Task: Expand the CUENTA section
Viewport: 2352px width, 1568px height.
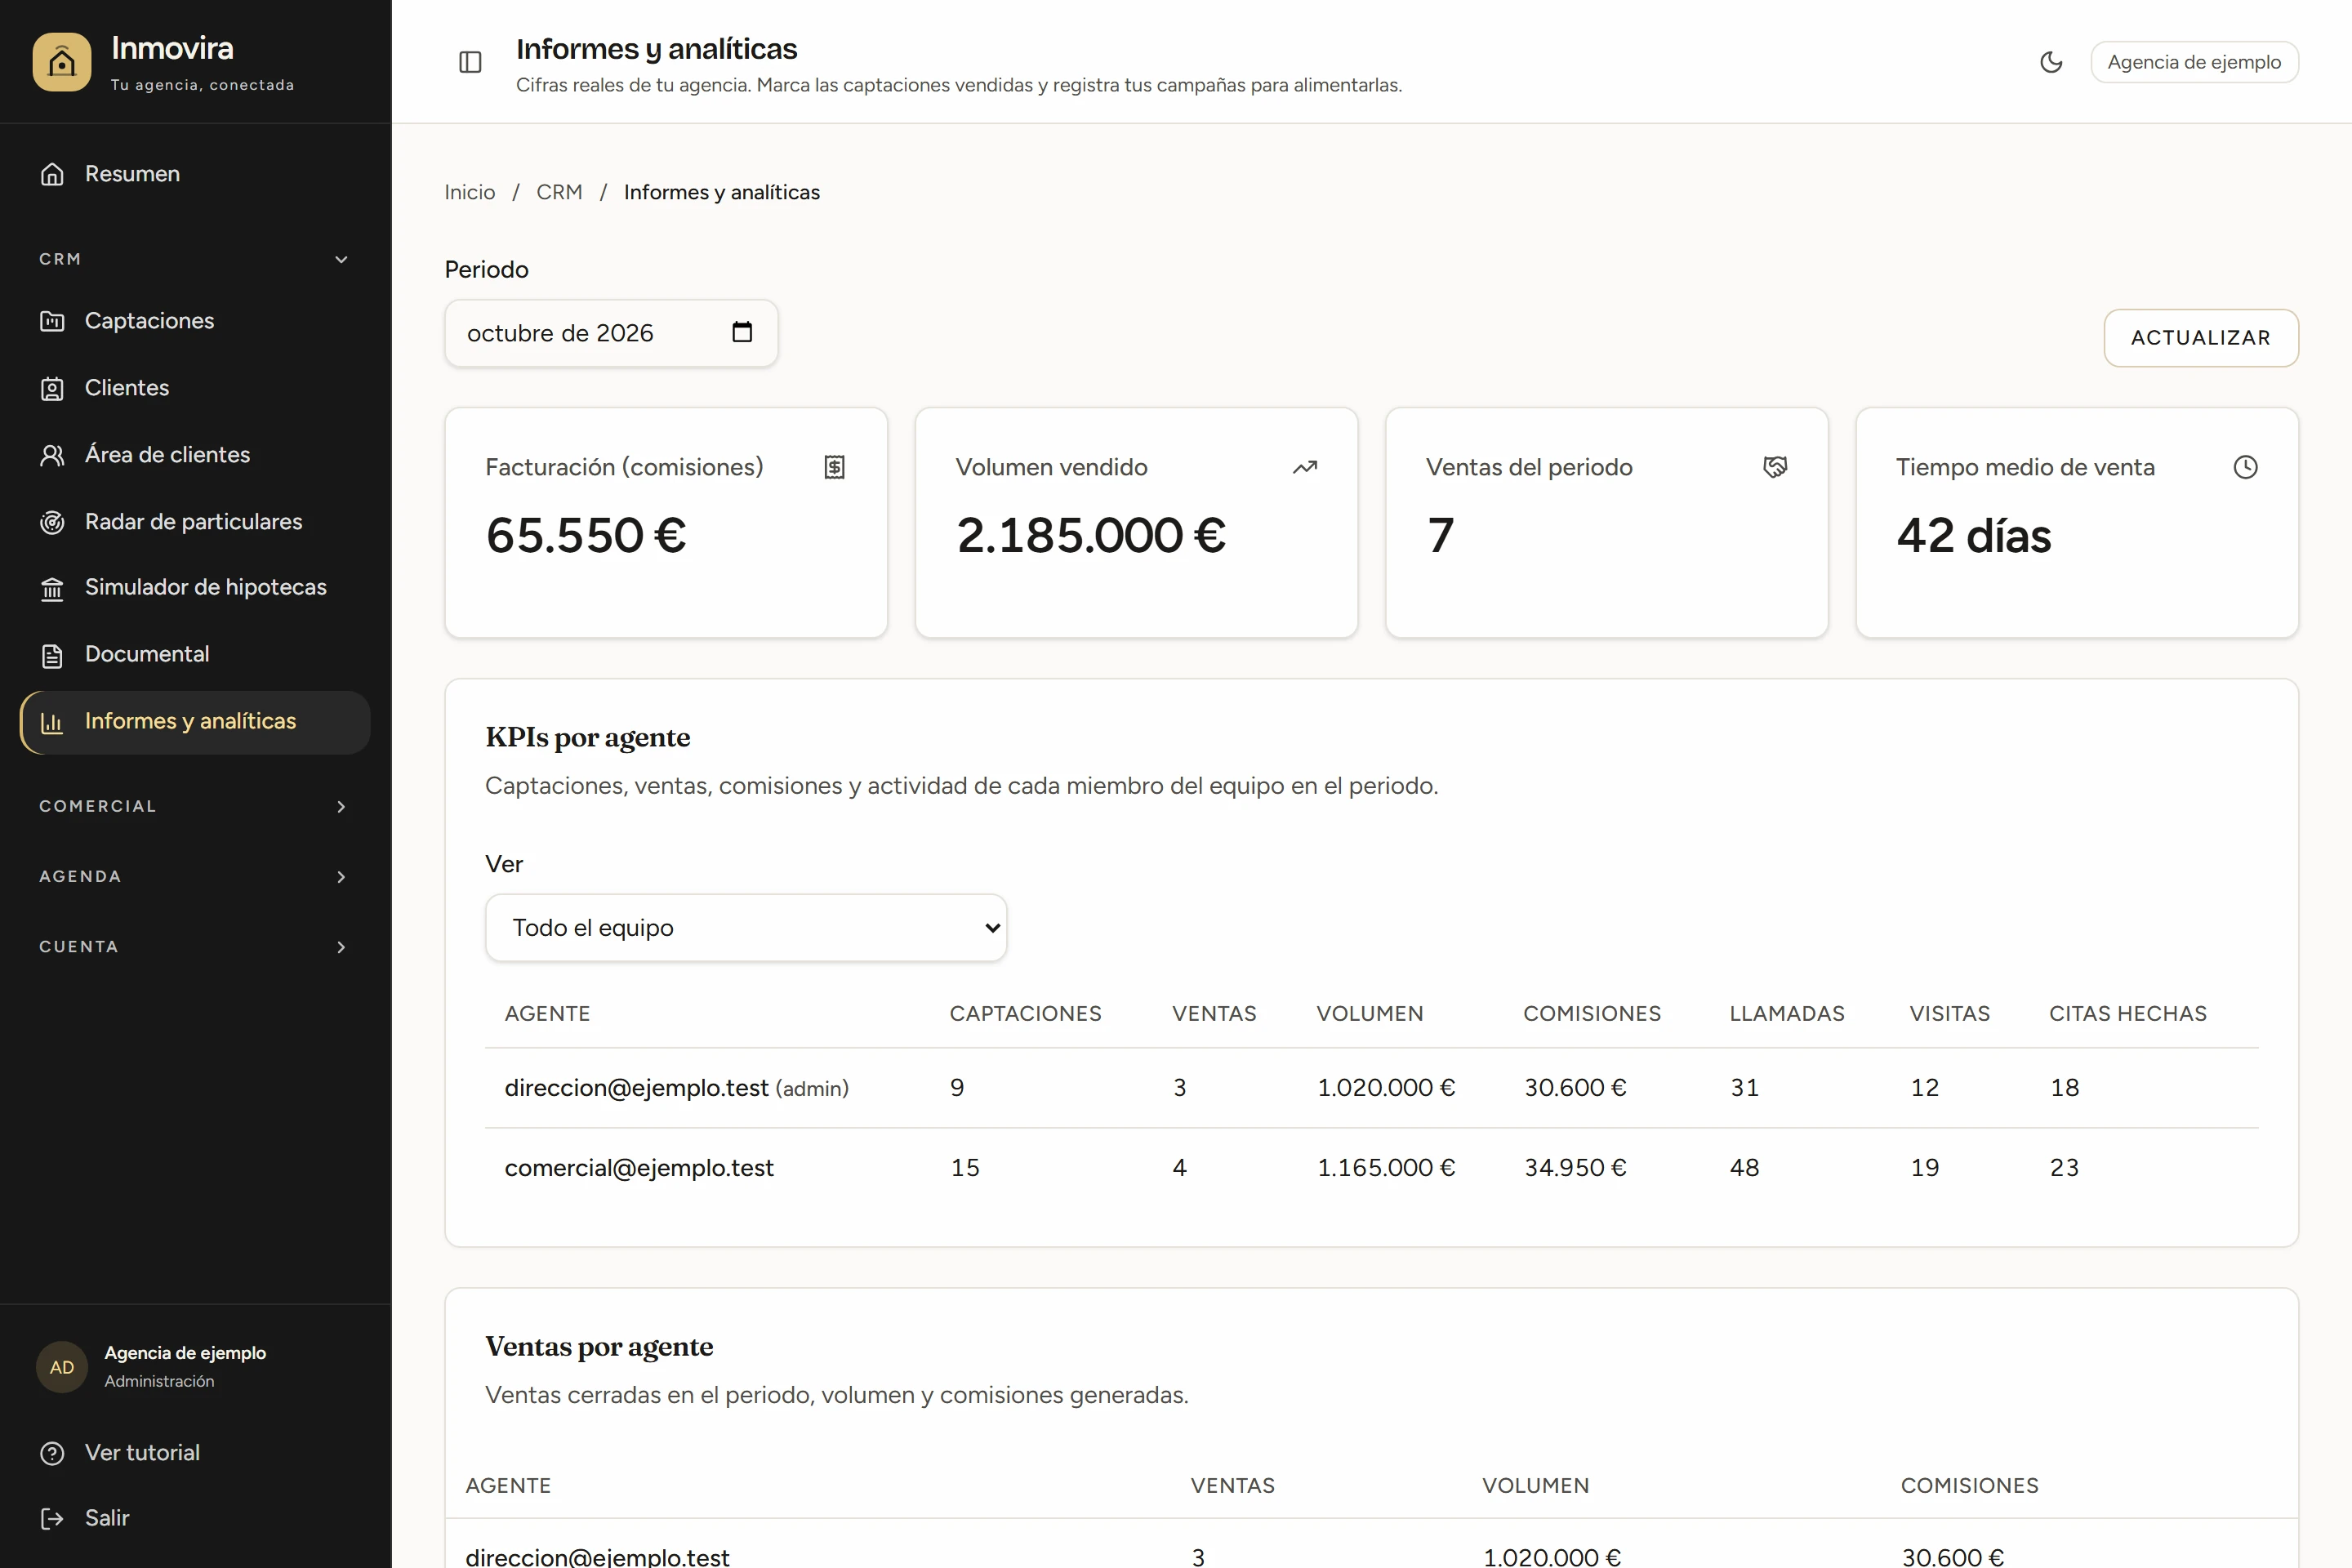Action: 195,946
